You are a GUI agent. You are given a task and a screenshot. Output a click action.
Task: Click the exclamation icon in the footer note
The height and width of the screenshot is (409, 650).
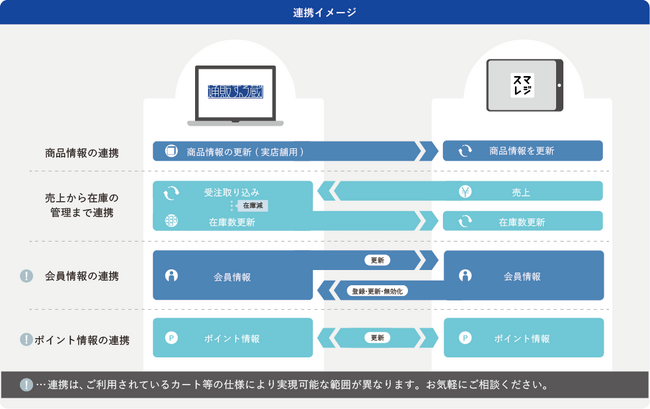26,385
